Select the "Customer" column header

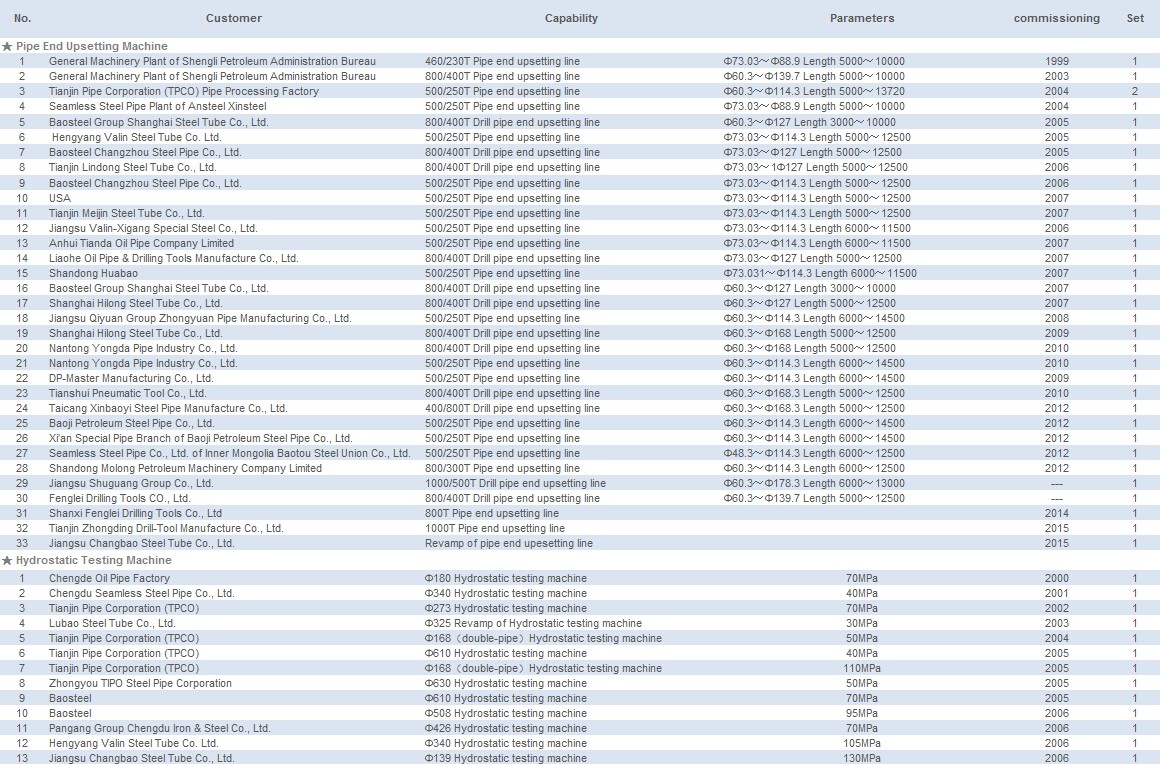pyautogui.click(x=234, y=18)
